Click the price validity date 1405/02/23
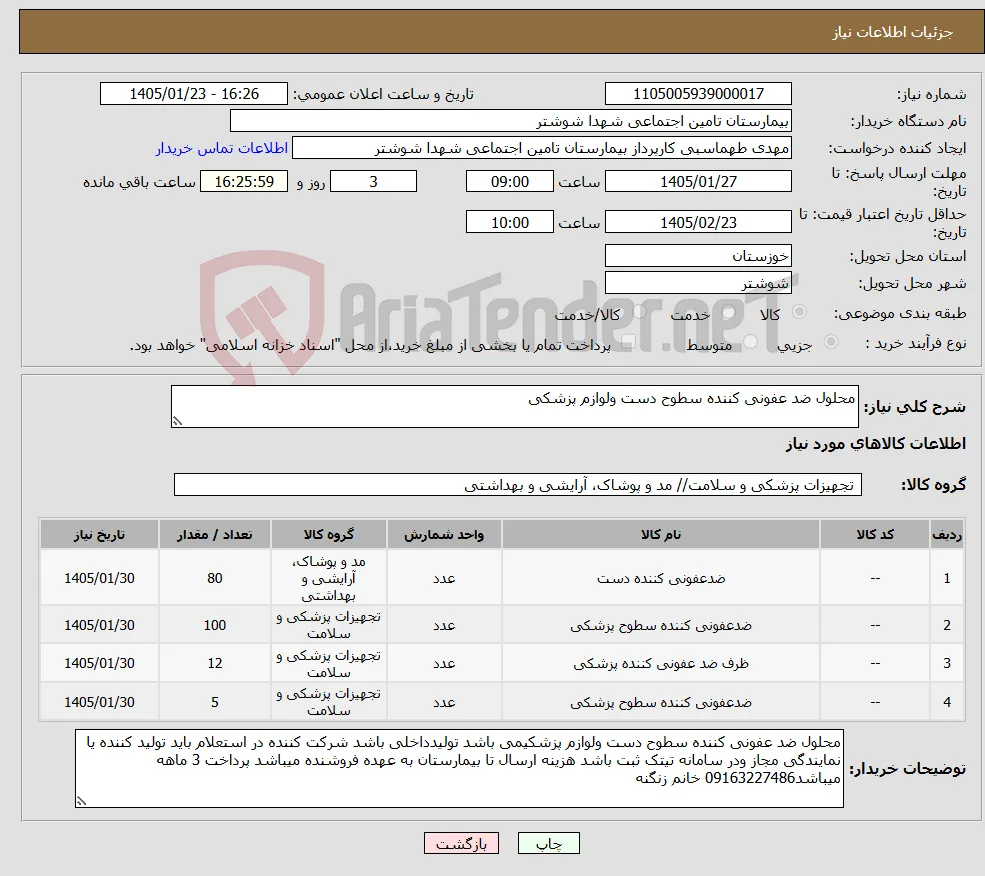 pyautogui.click(x=698, y=222)
